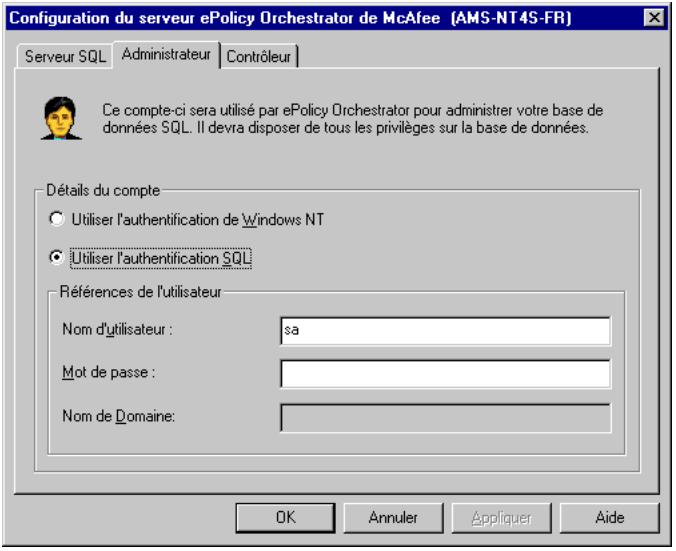Screen dimensions: 676x551
Task: Select Utiliser l'authentification SQL radio button
Action: 150,258
